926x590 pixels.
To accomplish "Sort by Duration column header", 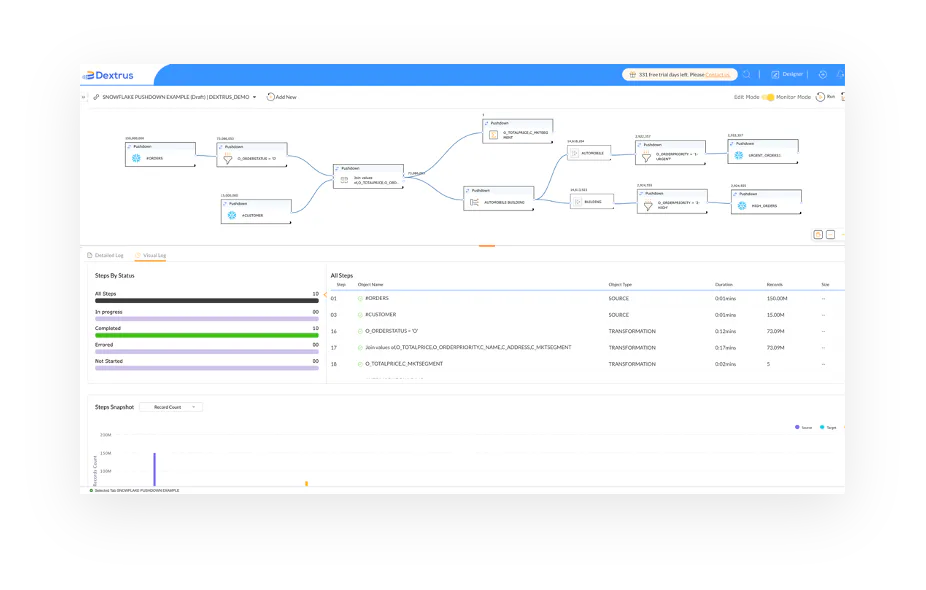I will [x=723, y=285].
